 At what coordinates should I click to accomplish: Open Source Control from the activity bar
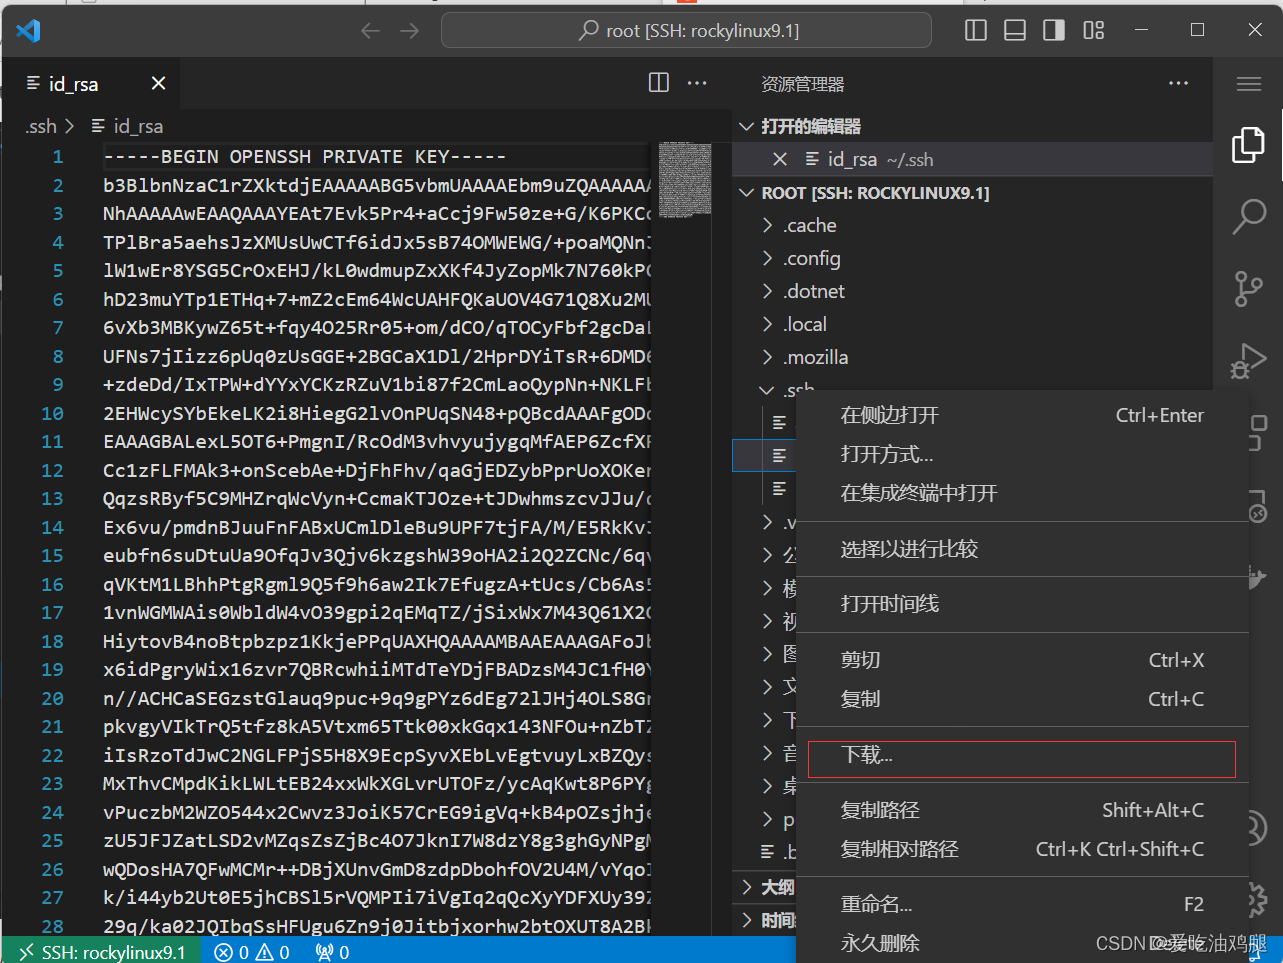(1248, 289)
